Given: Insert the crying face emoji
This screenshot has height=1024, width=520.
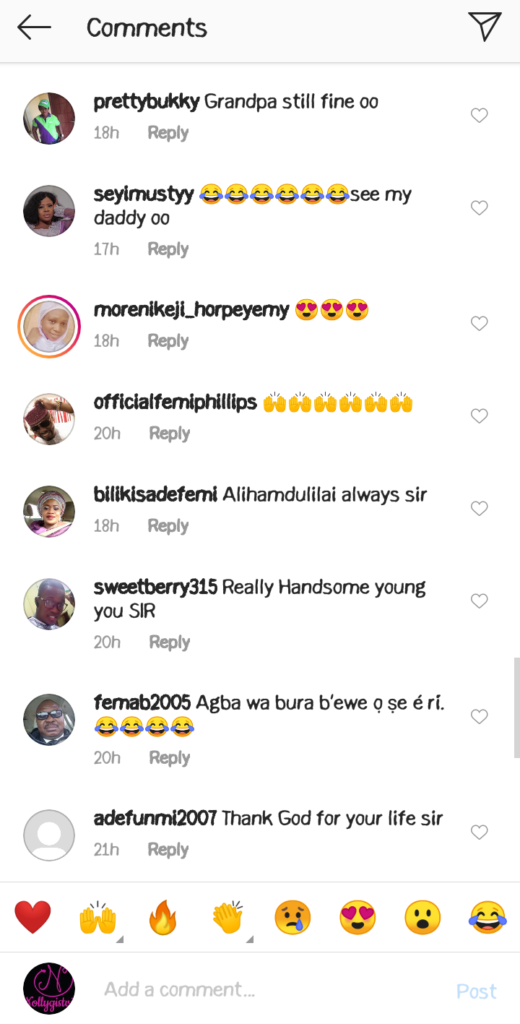Looking at the screenshot, I should coord(293,917).
